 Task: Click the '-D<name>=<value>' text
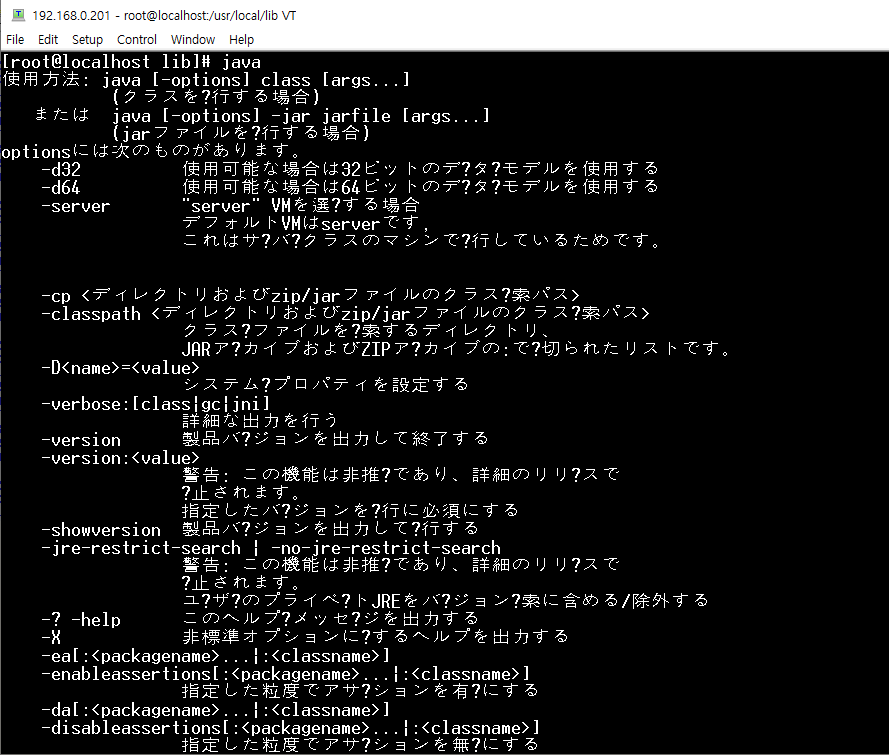[x=120, y=368]
